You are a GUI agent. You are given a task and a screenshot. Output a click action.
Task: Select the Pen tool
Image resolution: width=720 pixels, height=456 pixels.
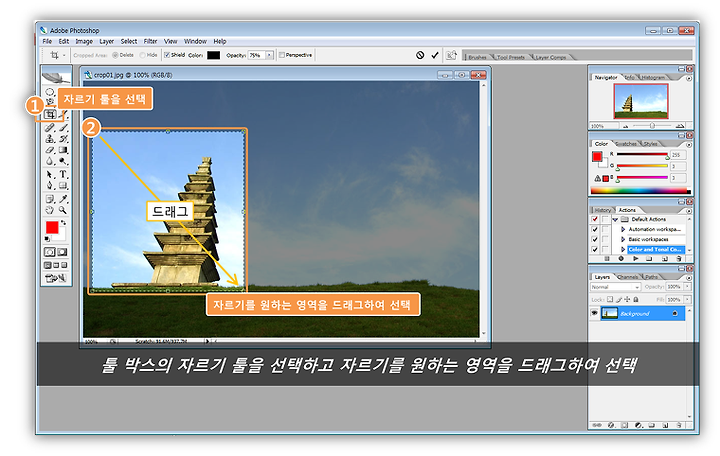[x=50, y=186]
